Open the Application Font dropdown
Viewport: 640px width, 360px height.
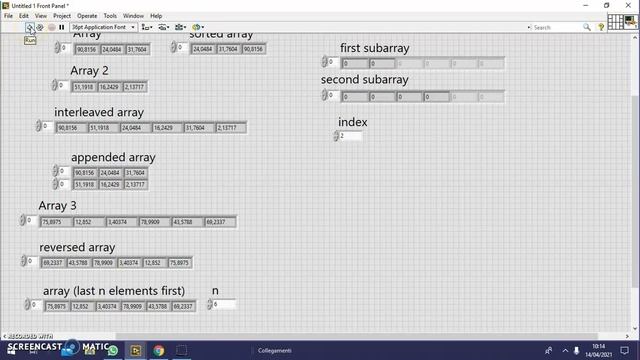coord(103,27)
